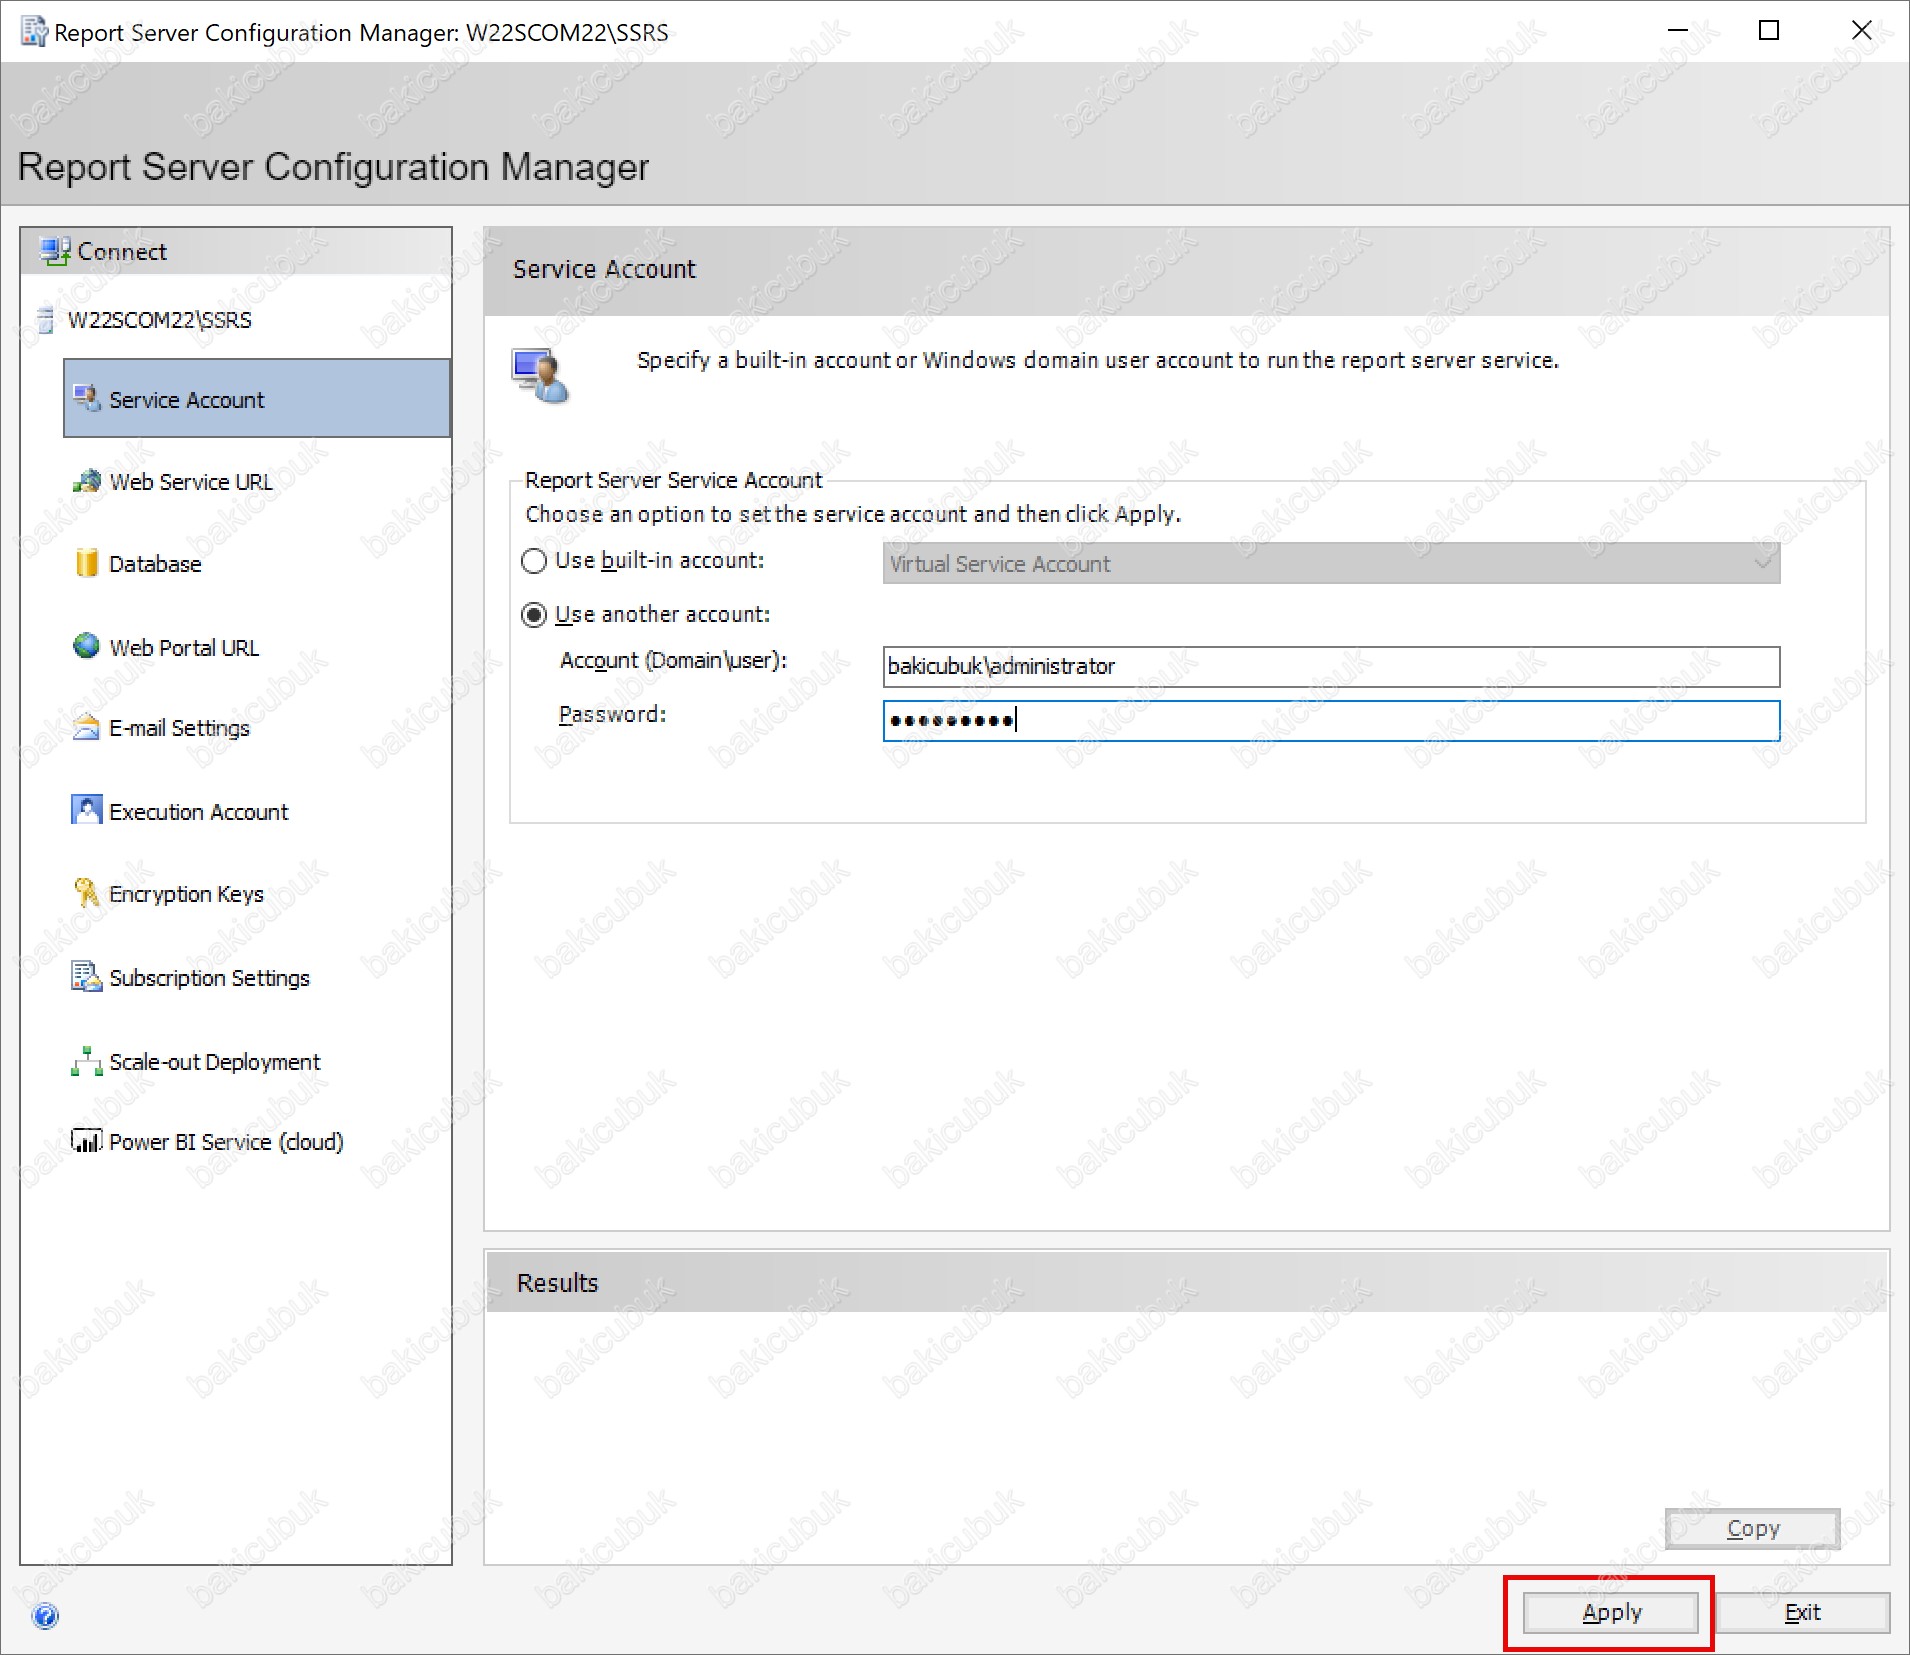Click the Account (Domain\user) input field
The width and height of the screenshot is (1910, 1655).
click(1331, 667)
